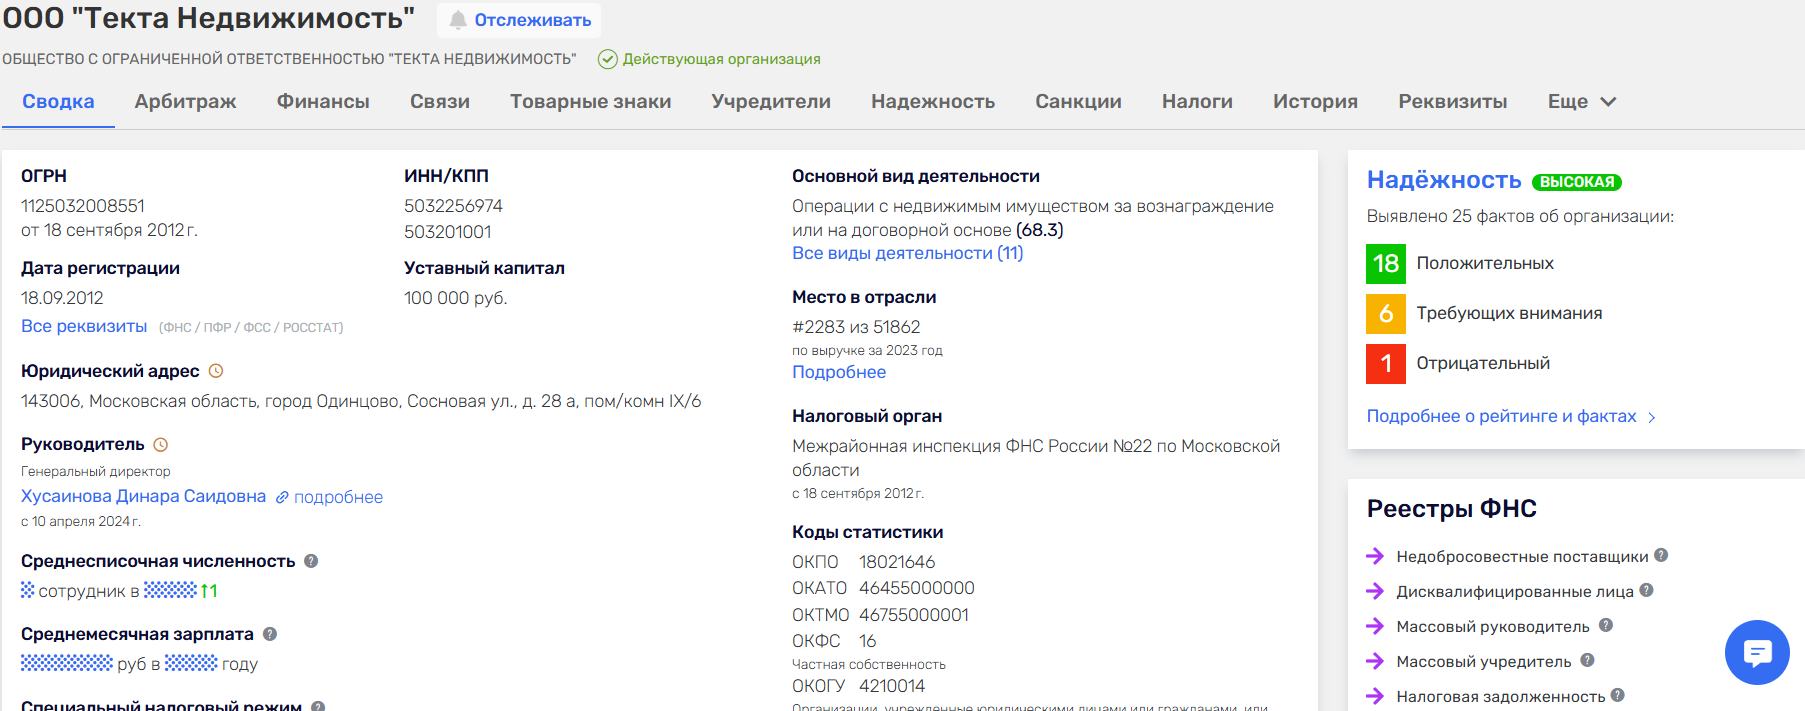This screenshot has width=1805, height=711.
Task: Click the bell icon next to Отслеживать
Action: point(458,20)
